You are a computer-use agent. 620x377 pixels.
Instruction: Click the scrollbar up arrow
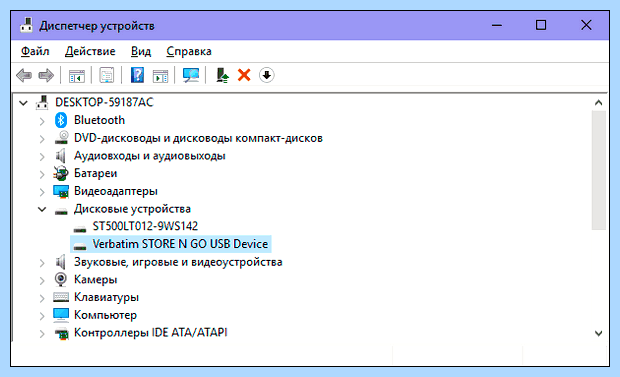[599, 103]
